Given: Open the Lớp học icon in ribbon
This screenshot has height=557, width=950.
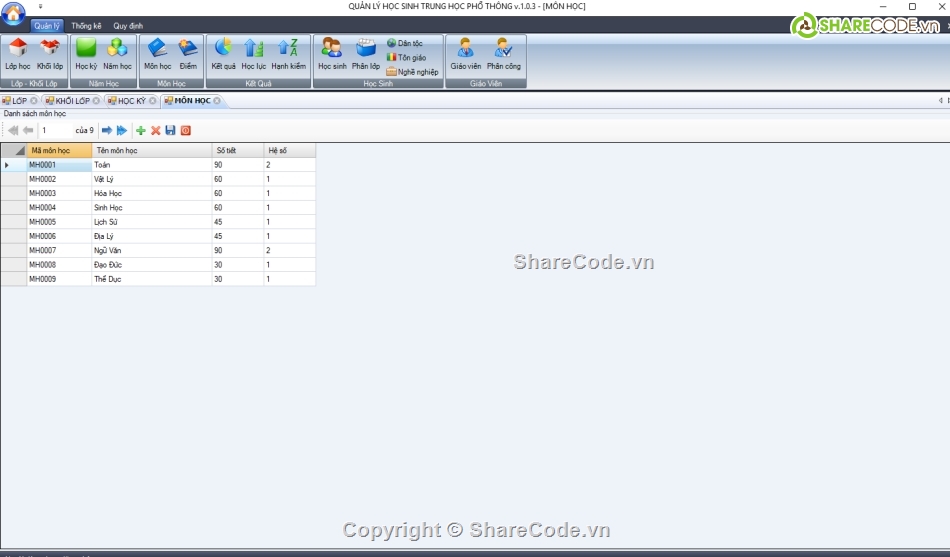Looking at the screenshot, I should pyautogui.click(x=18, y=53).
